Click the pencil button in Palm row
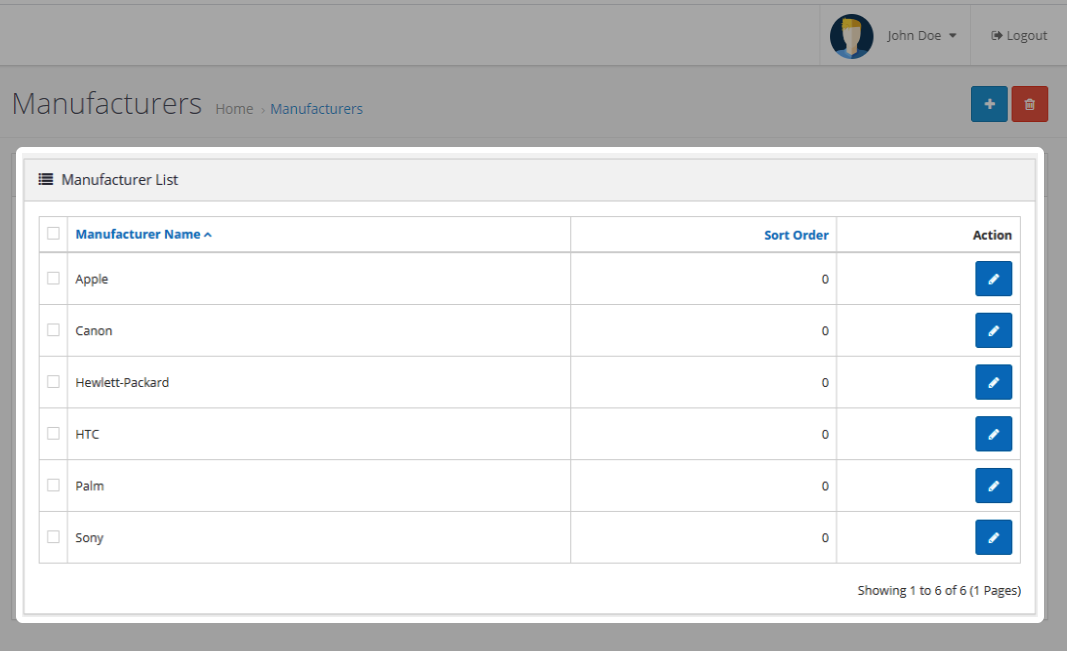Image resolution: width=1067 pixels, height=651 pixels. pos(993,486)
